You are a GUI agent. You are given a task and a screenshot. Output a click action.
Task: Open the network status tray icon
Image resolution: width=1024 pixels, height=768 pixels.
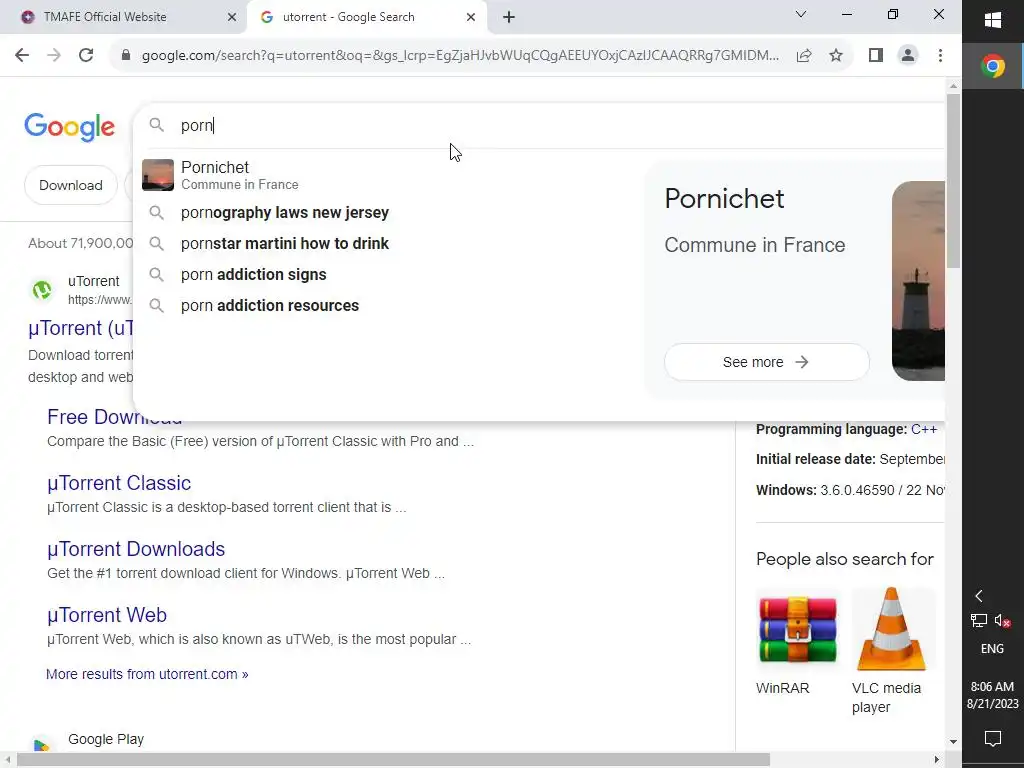pyautogui.click(x=979, y=620)
